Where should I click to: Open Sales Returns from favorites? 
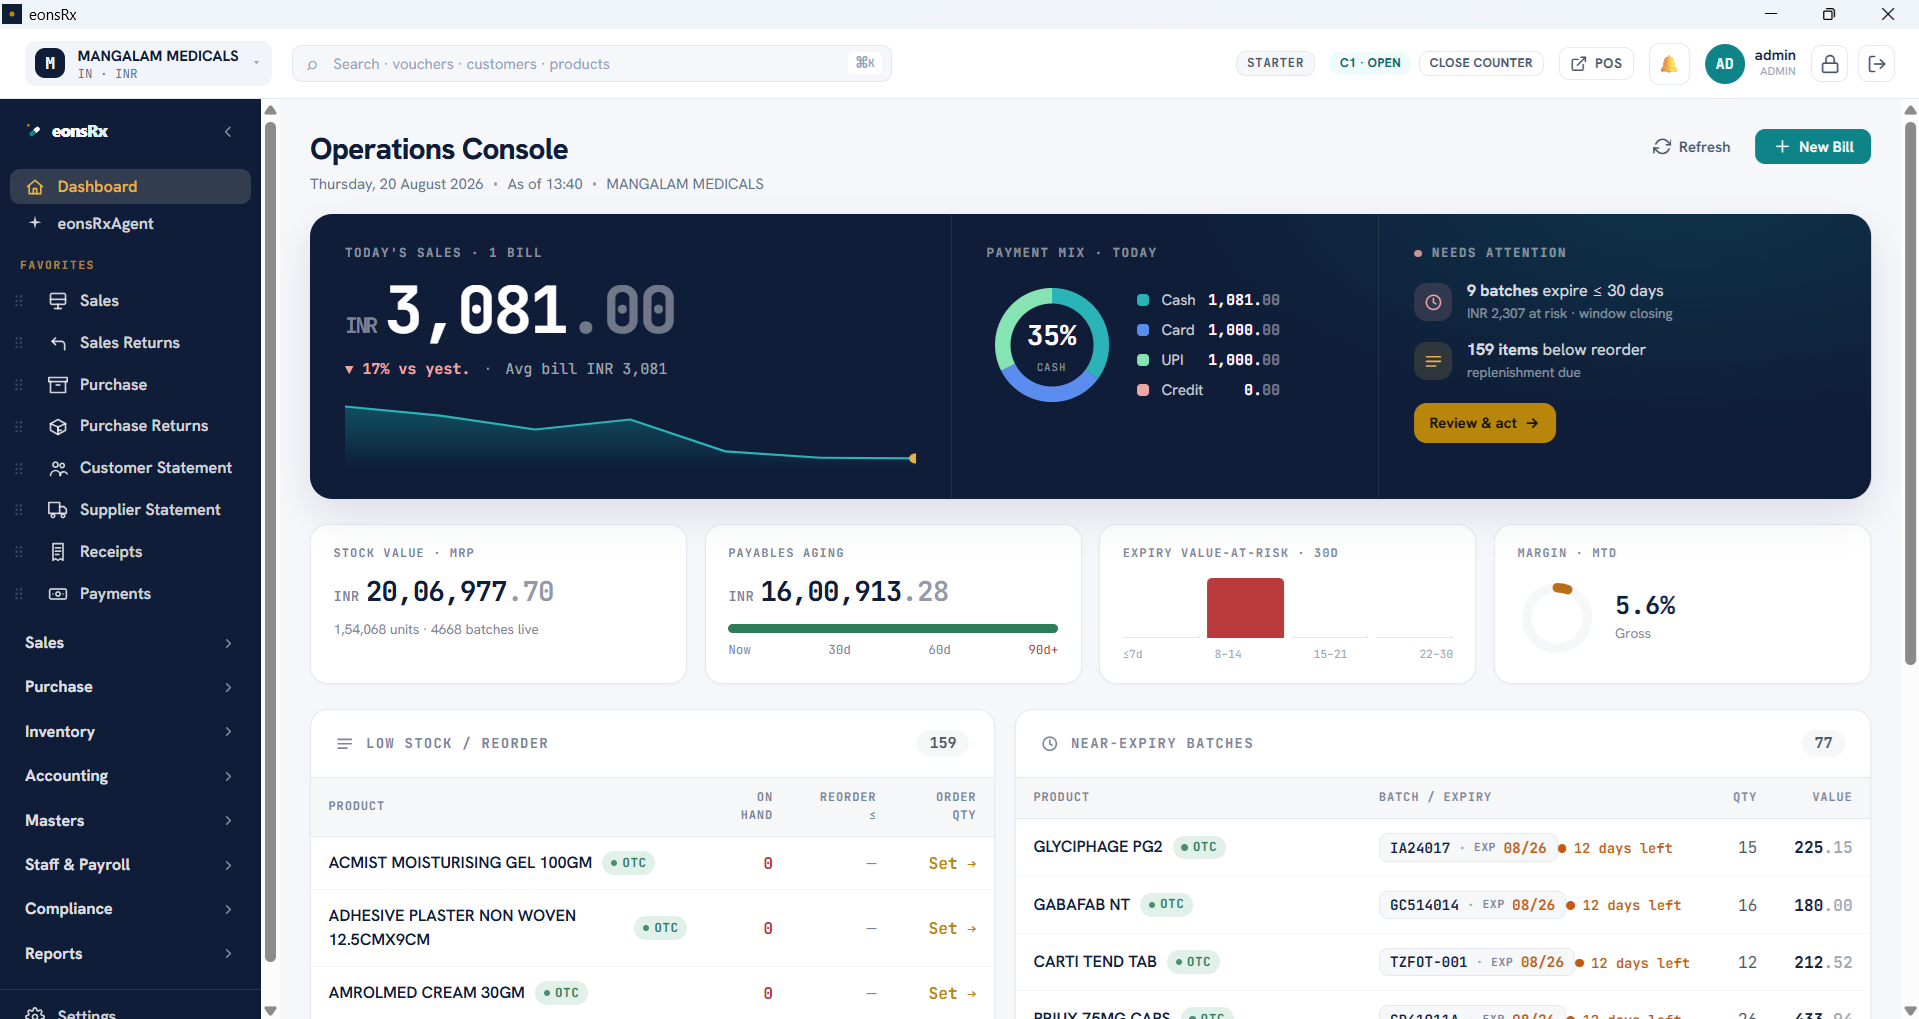(x=130, y=343)
